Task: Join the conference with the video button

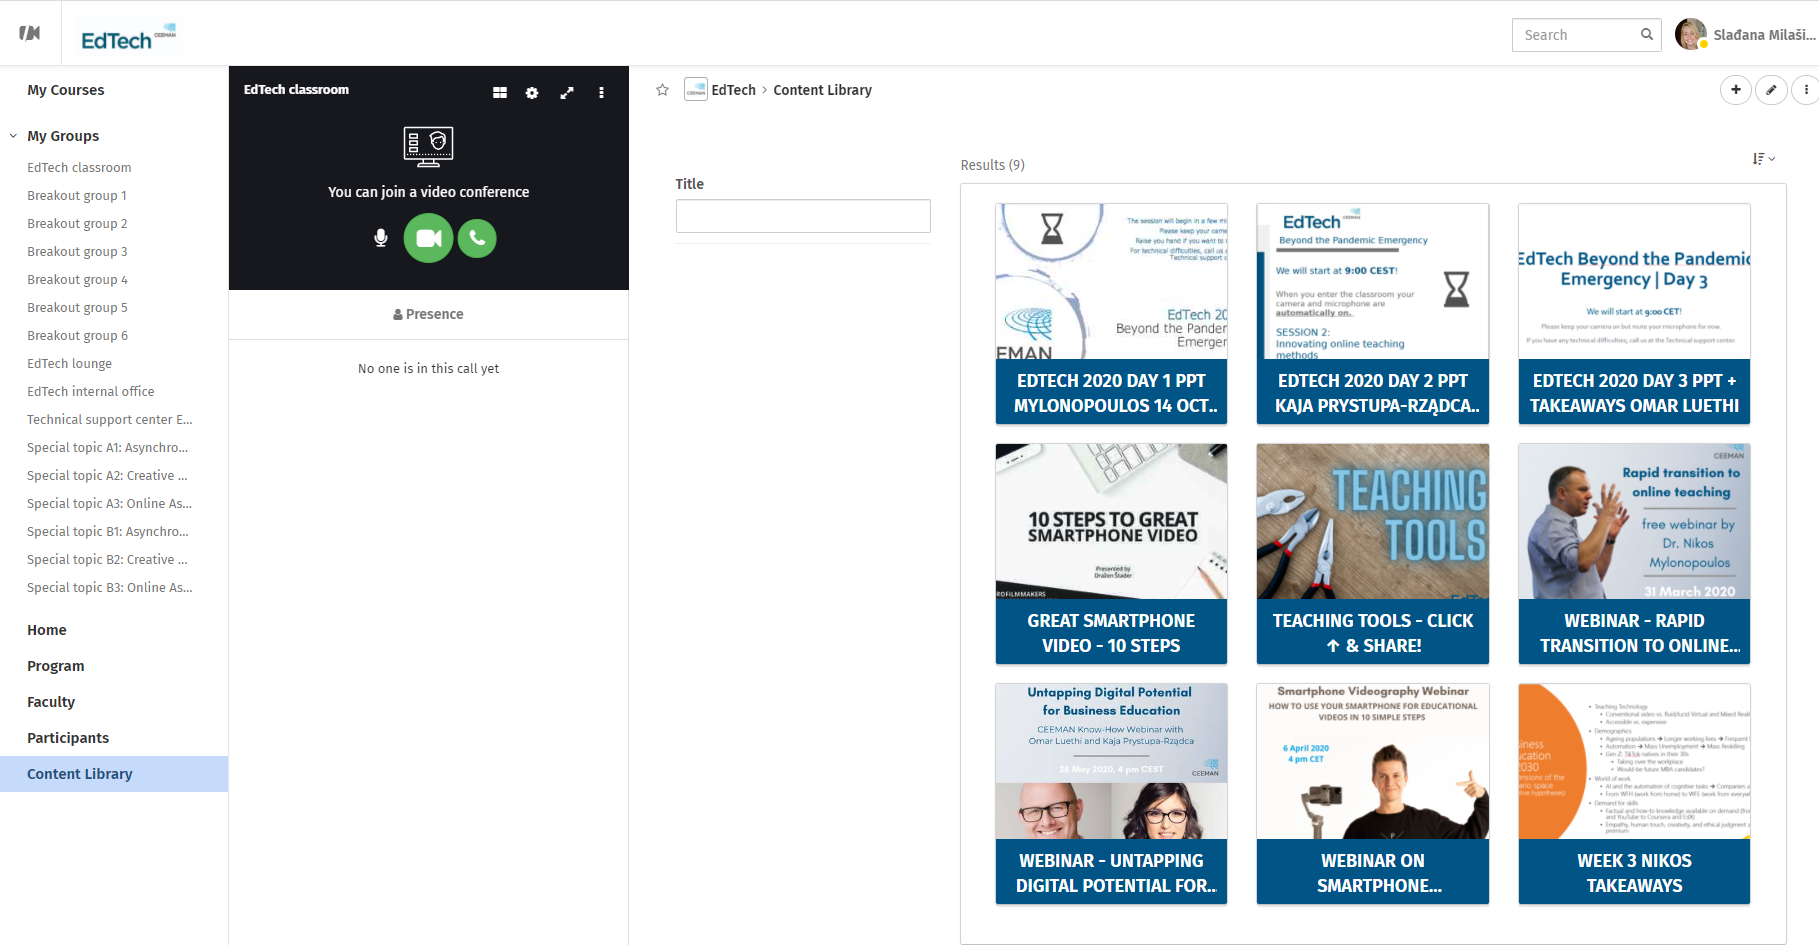Action: (x=428, y=238)
